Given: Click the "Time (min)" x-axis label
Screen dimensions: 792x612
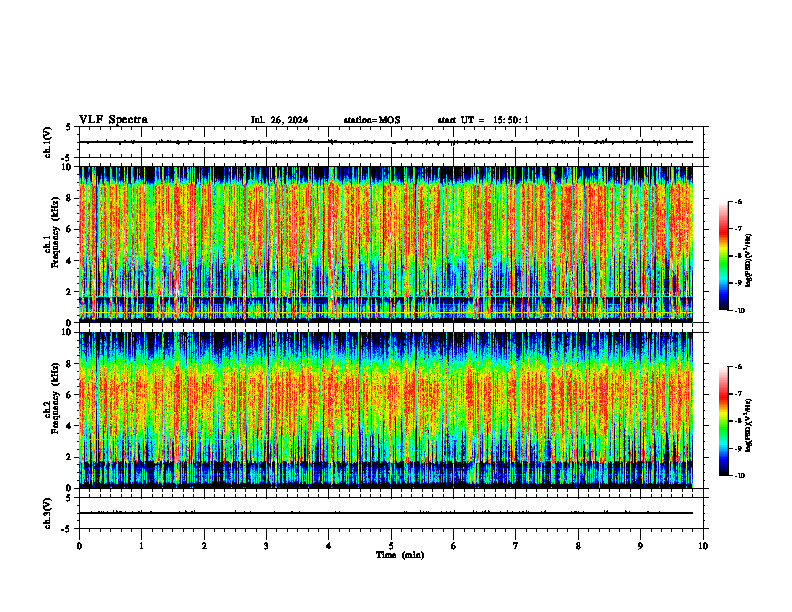Looking at the screenshot, I should pyautogui.click(x=400, y=555).
